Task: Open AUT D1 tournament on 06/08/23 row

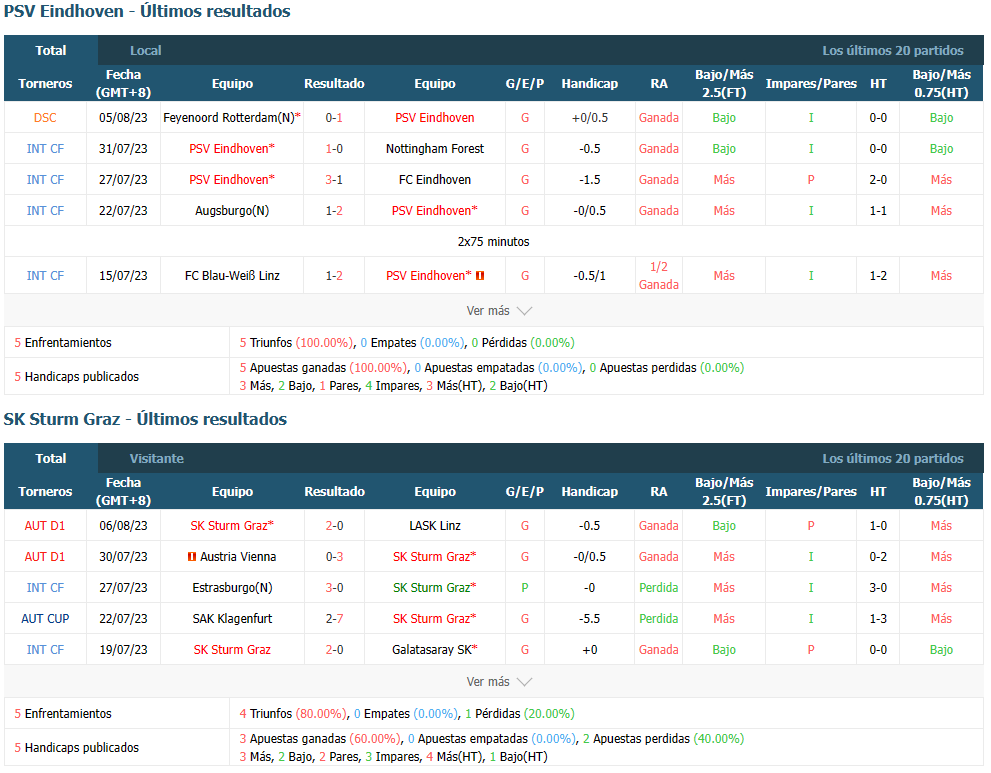Action: tap(45, 526)
